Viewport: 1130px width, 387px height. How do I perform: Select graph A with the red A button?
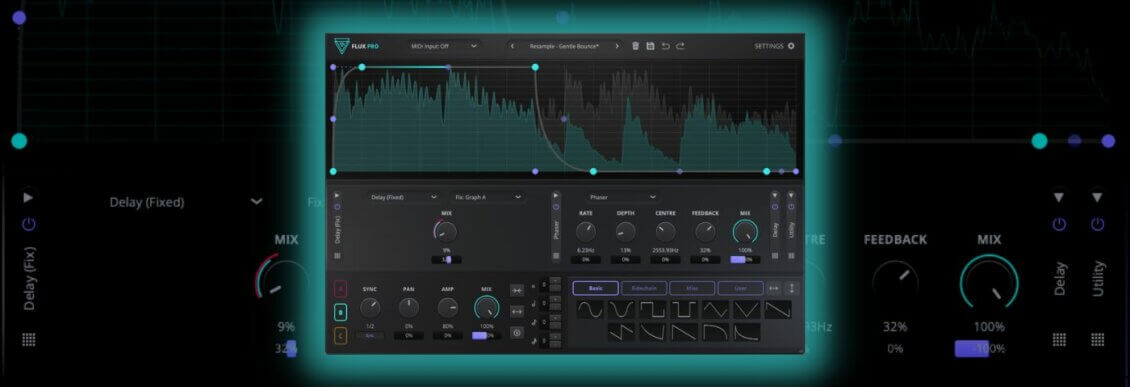click(x=341, y=289)
